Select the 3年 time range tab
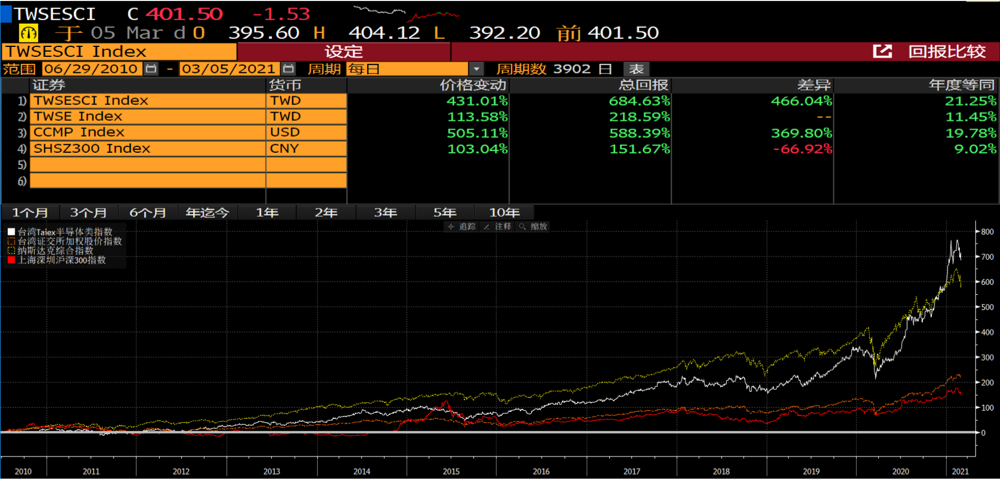Image resolution: width=1000 pixels, height=479 pixels. click(x=385, y=213)
